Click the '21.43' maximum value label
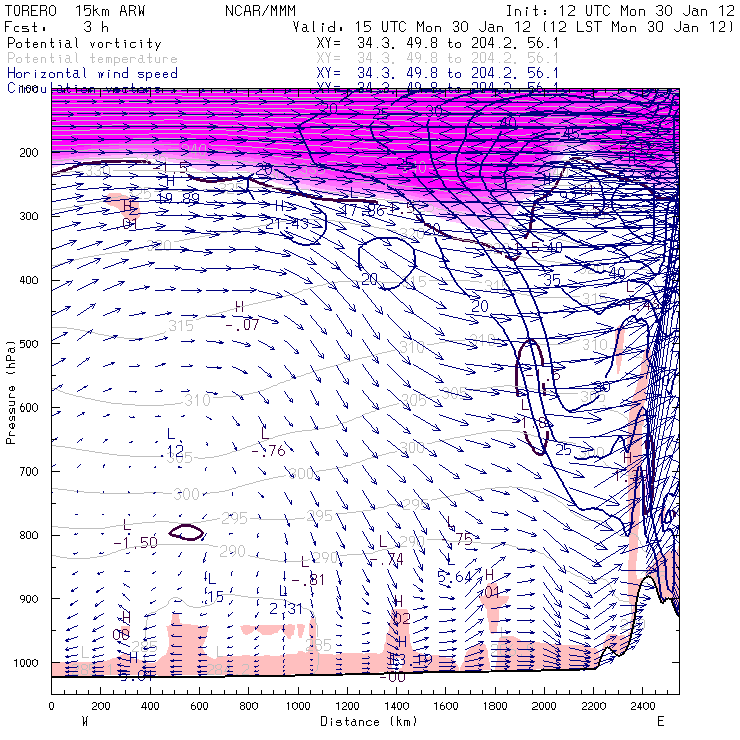This screenshot has height=740, width=740. click(x=287, y=224)
